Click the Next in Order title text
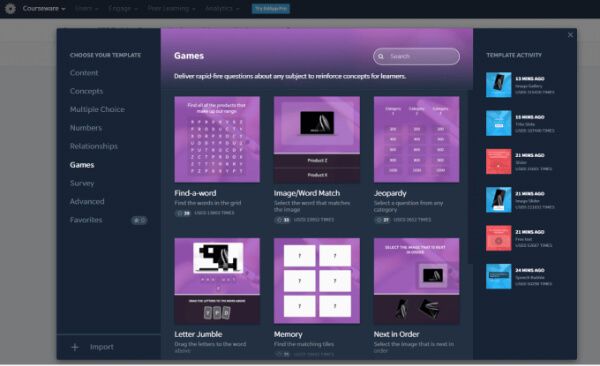This screenshot has width=600, height=366. point(396,334)
